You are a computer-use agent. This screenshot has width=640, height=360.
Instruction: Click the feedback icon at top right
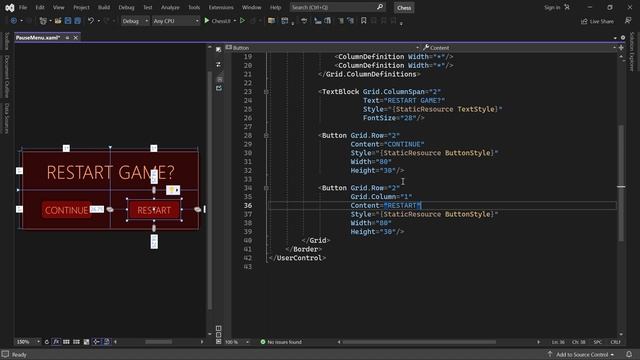628,21
